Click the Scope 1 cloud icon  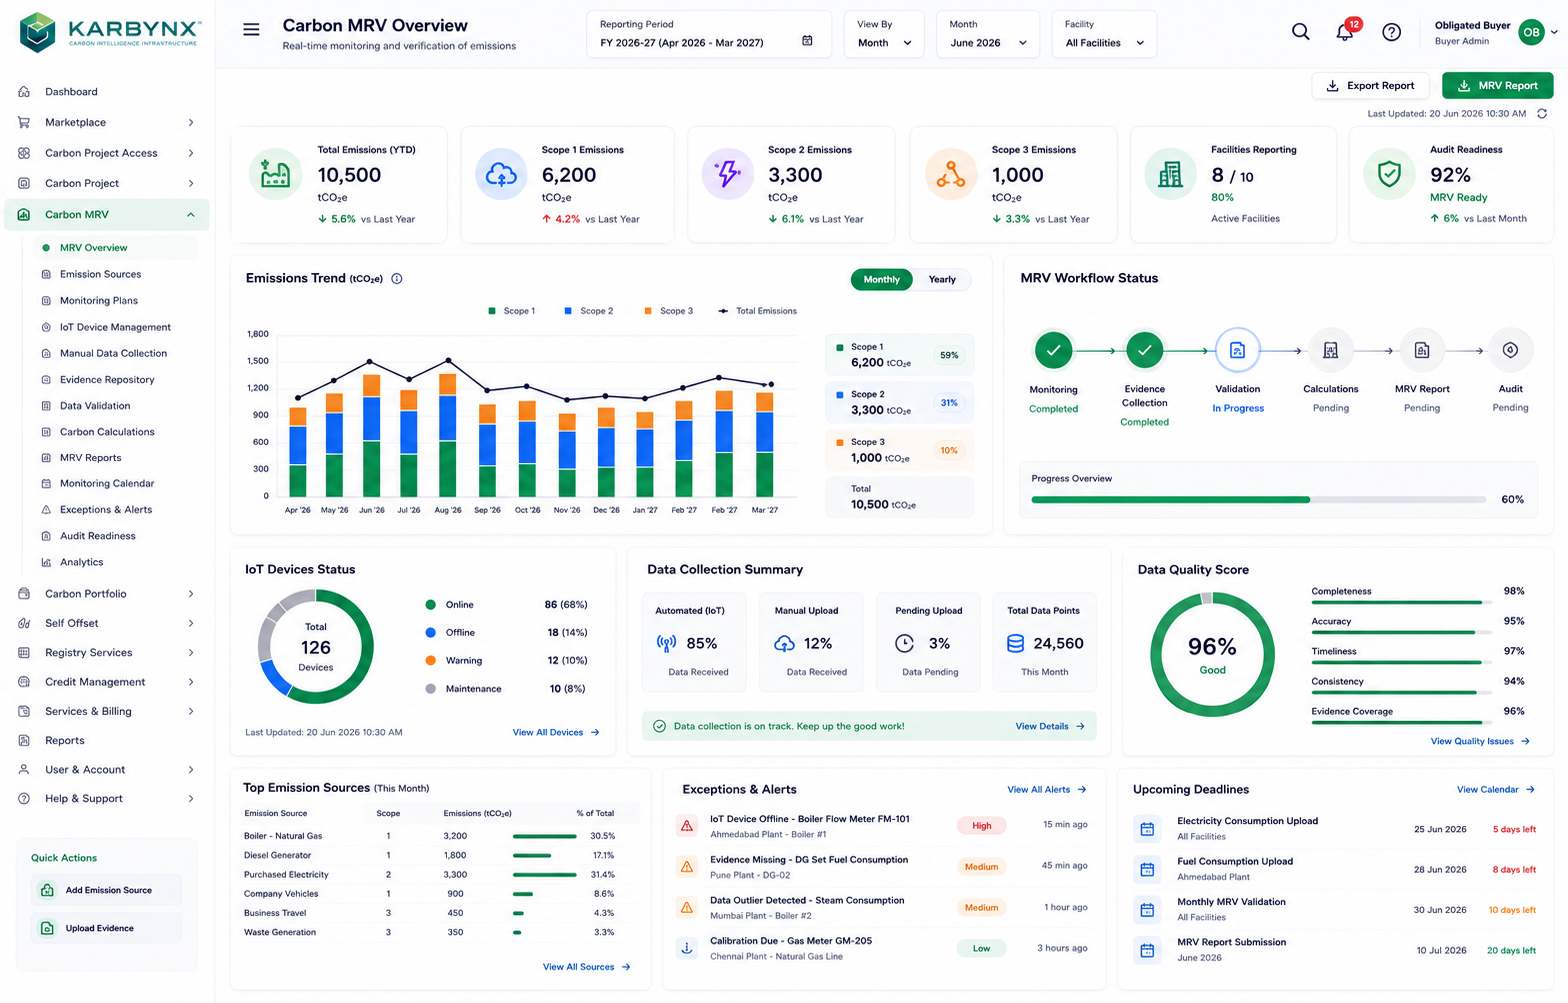click(x=501, y=174)
